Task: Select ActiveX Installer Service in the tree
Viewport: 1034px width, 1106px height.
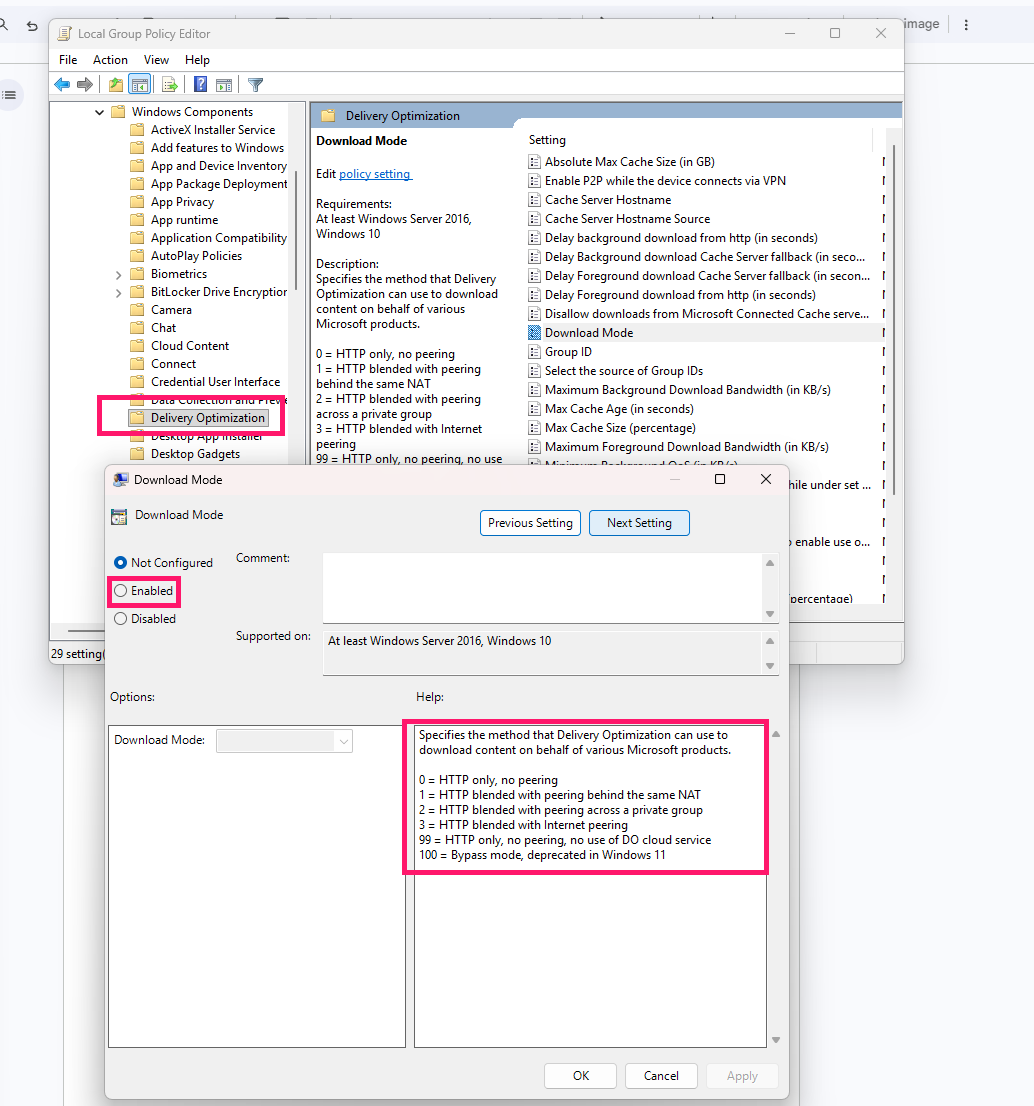Action: click(x=213, y=130)
